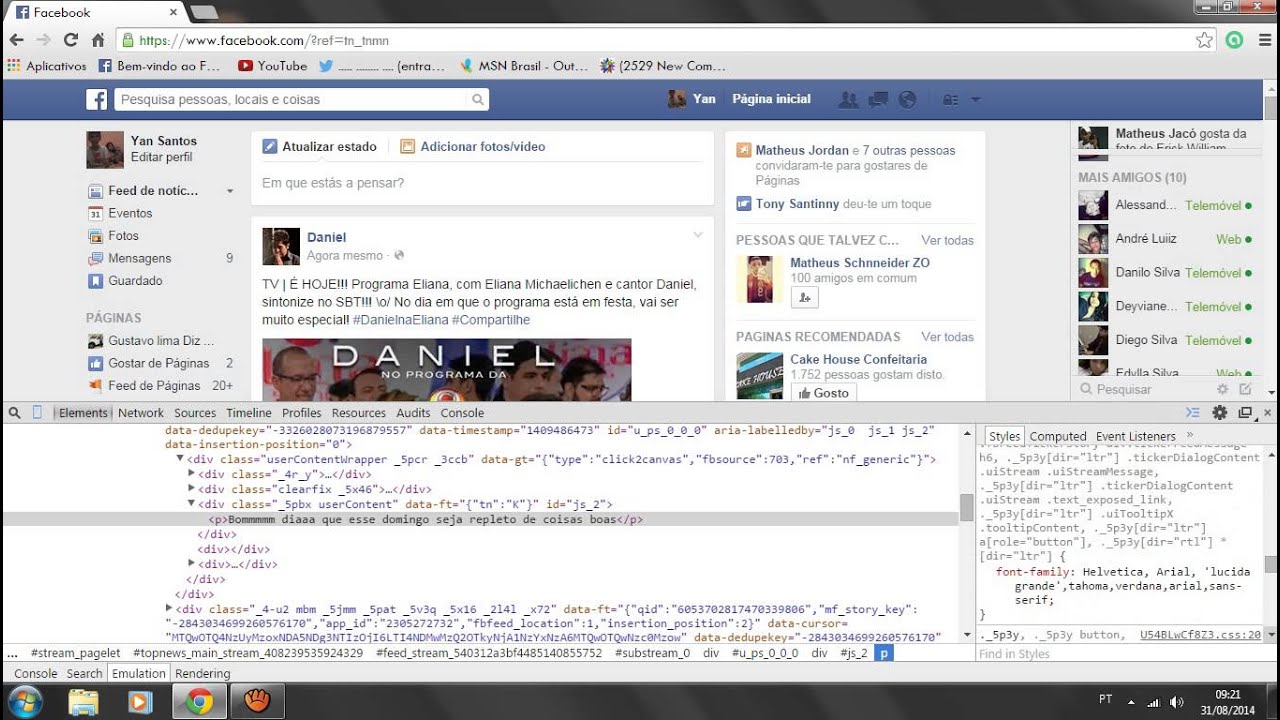Show more sidebar tabs via double chevron
The image size is (1280, 720).
click(x=1189, y=435)
